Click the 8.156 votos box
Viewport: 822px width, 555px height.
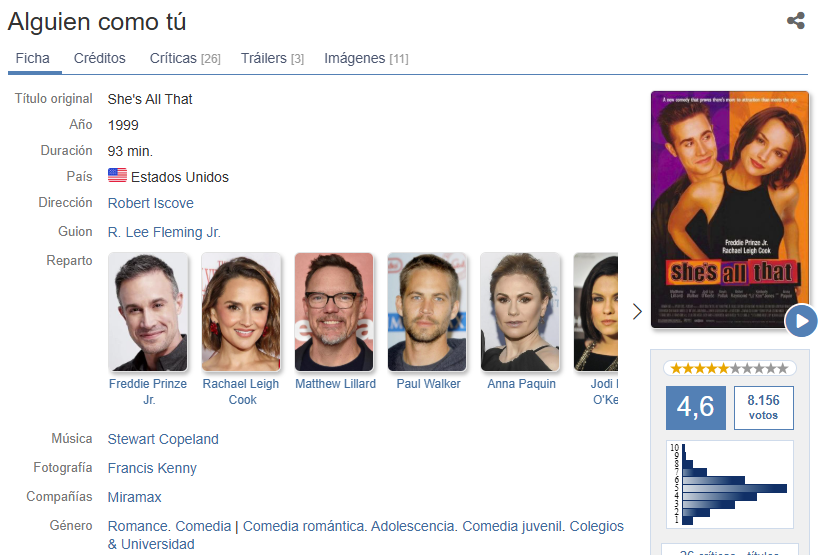(763, 408)
